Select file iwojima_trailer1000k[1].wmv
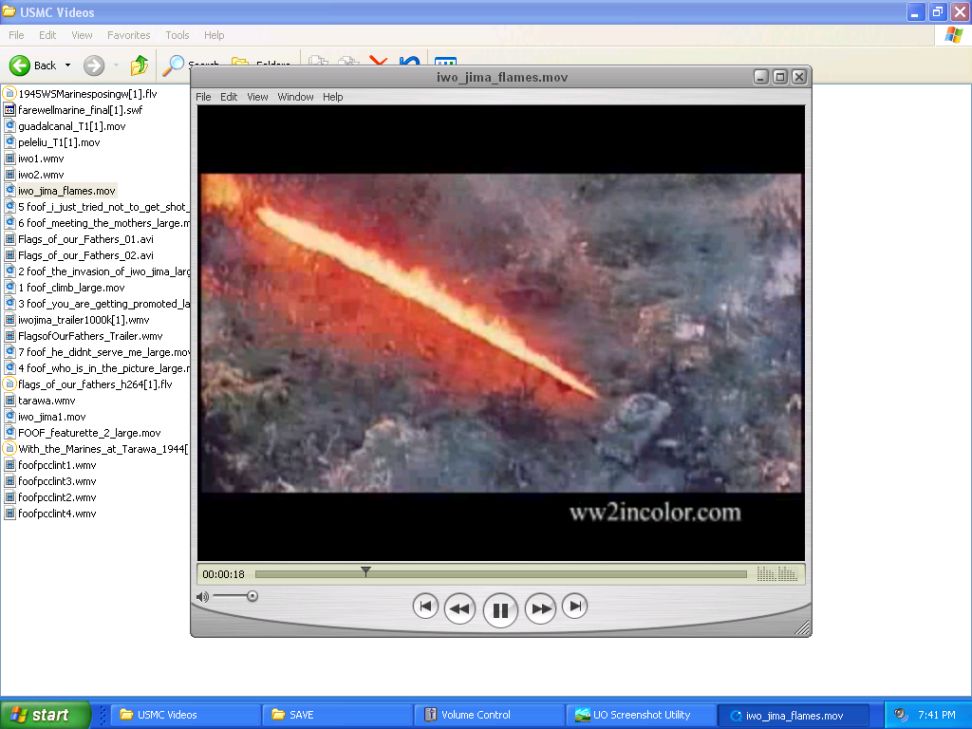This screenshot has height=729, width=972. [x=84, y=320]
